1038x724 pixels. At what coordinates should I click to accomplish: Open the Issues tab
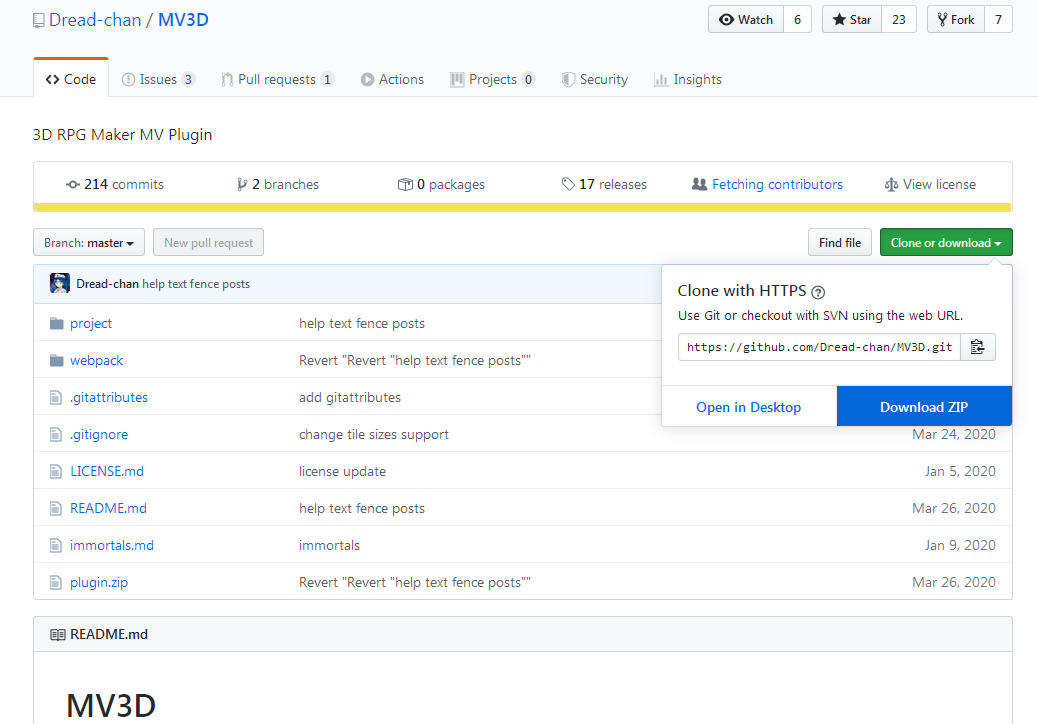coord(158,79)
